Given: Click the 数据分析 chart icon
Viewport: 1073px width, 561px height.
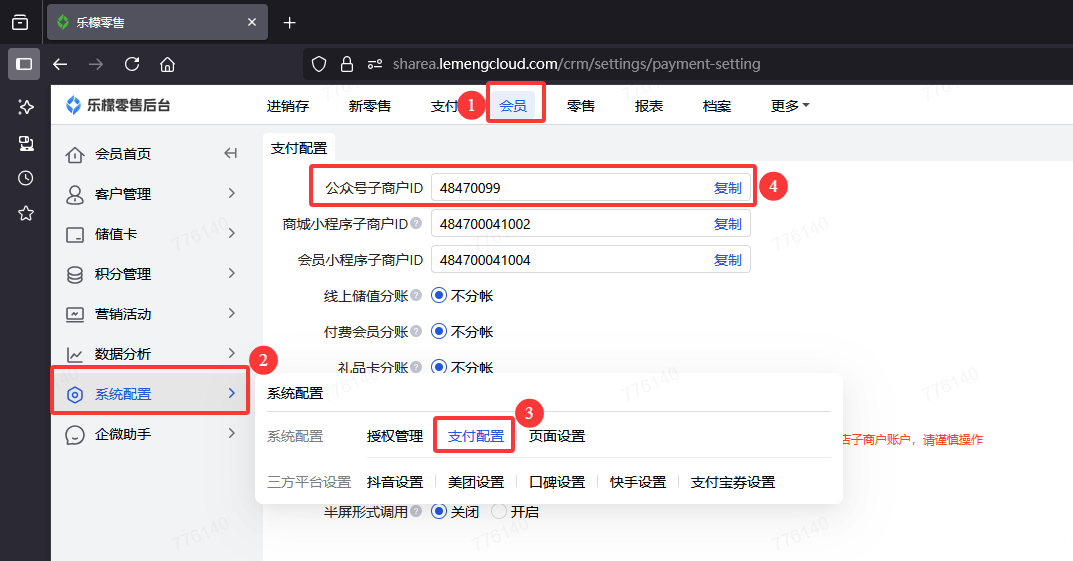Looking at the screenshot, I should (x=75, y=354).
